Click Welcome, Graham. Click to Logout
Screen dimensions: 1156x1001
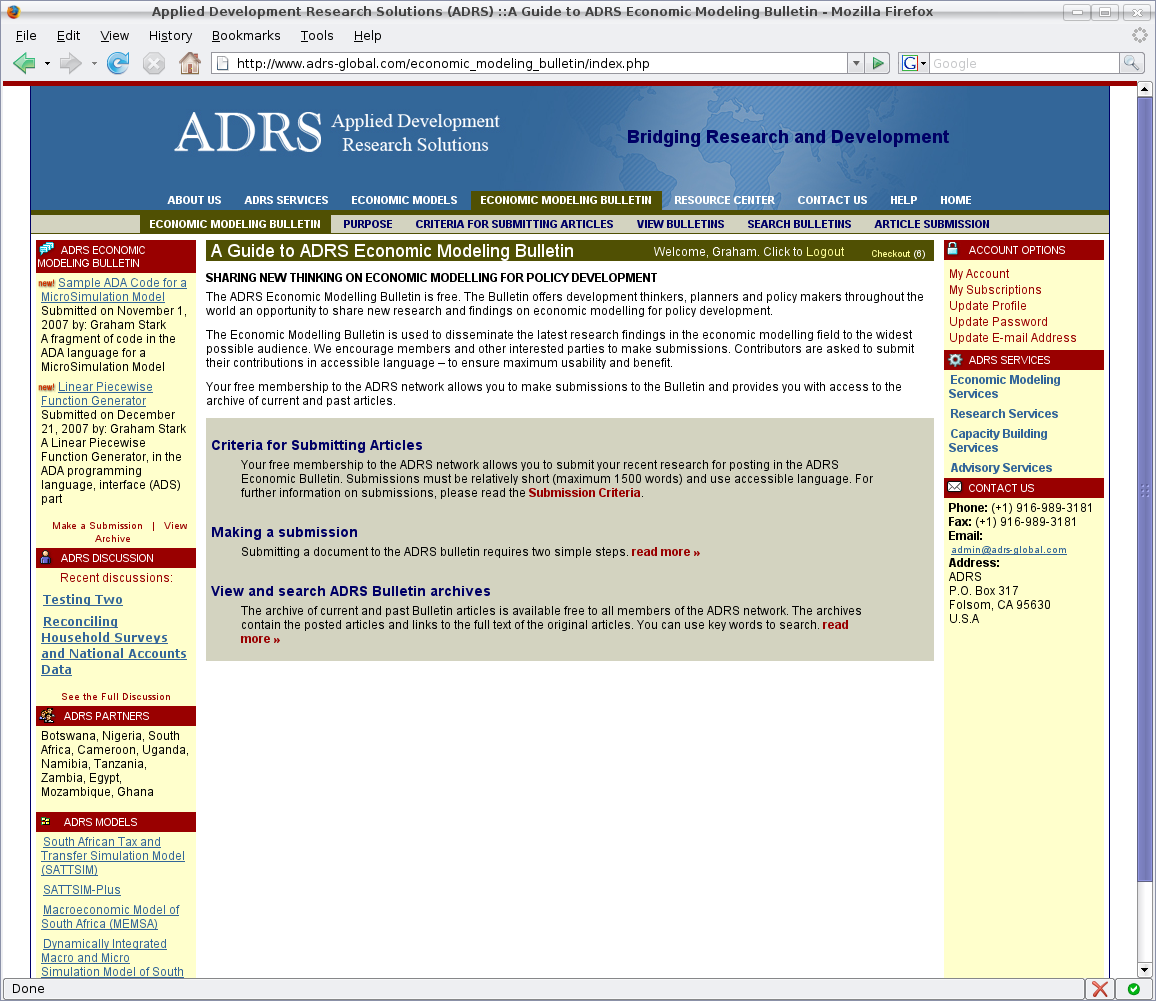(x=748, y=252)
